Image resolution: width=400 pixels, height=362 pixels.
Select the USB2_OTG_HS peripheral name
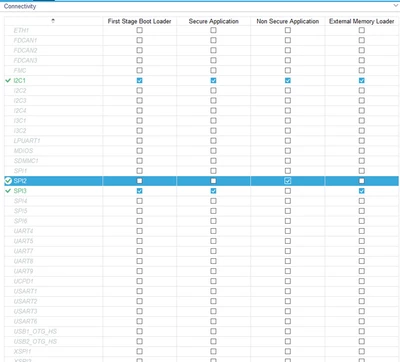click(x=35, y=341)
